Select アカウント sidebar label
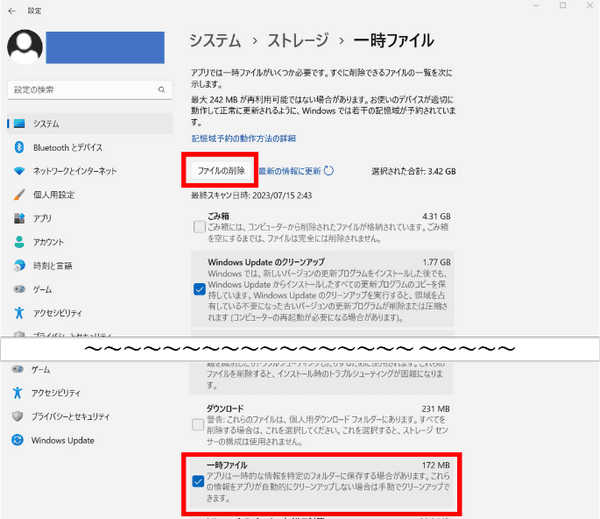The image size is (600, 519). [x=48, y=242]
